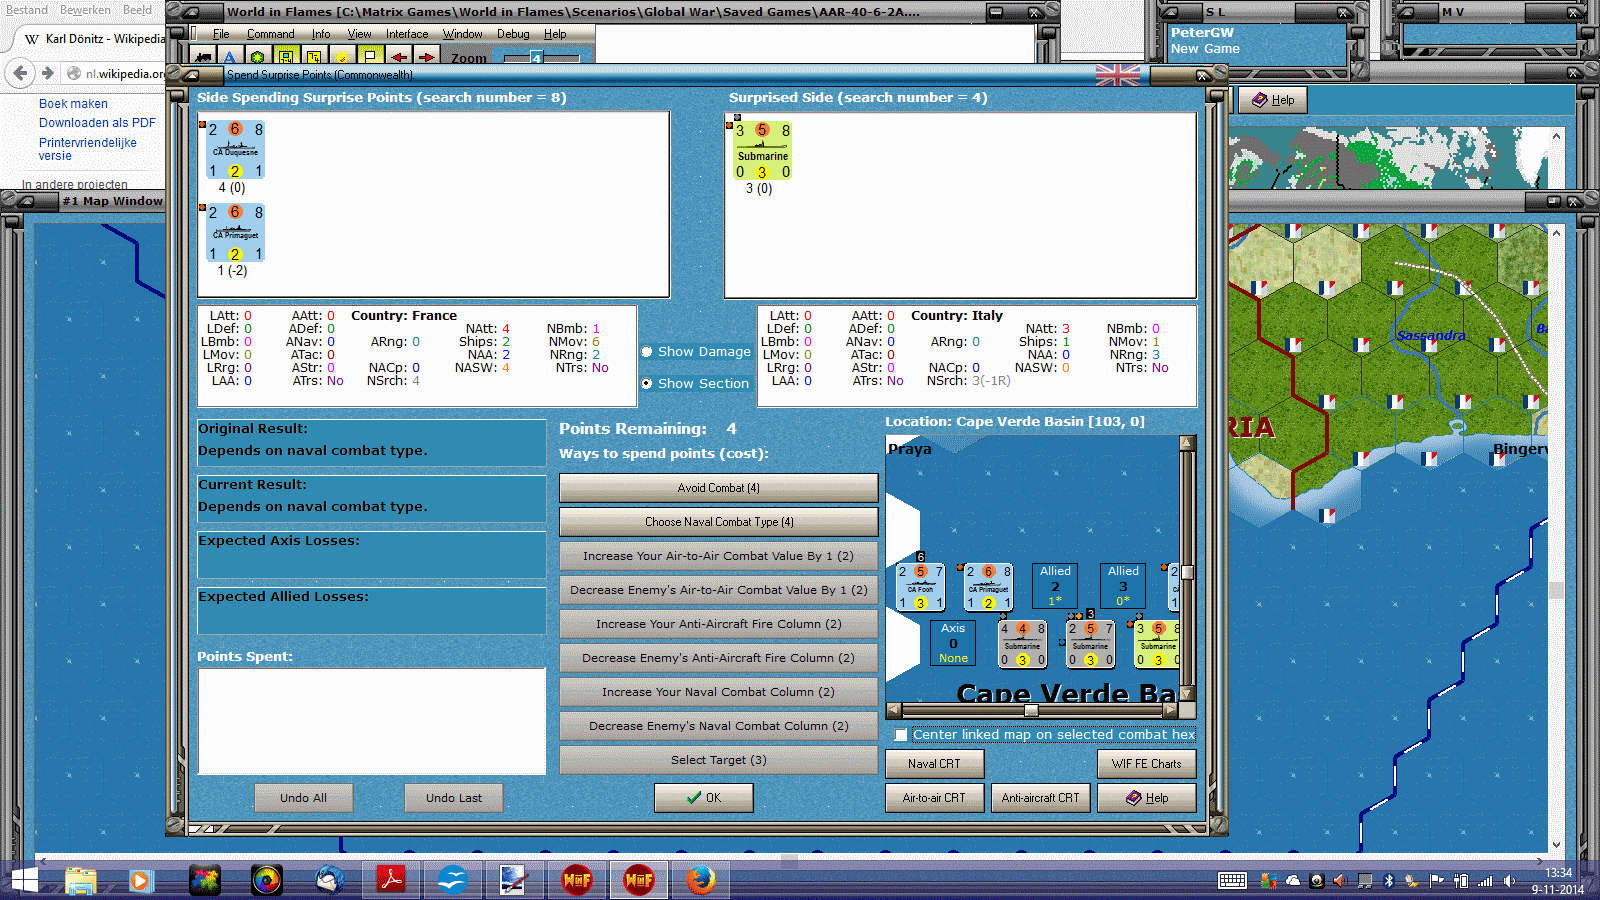Adjust the Zoom slider in toolbar

click(536, 58)
